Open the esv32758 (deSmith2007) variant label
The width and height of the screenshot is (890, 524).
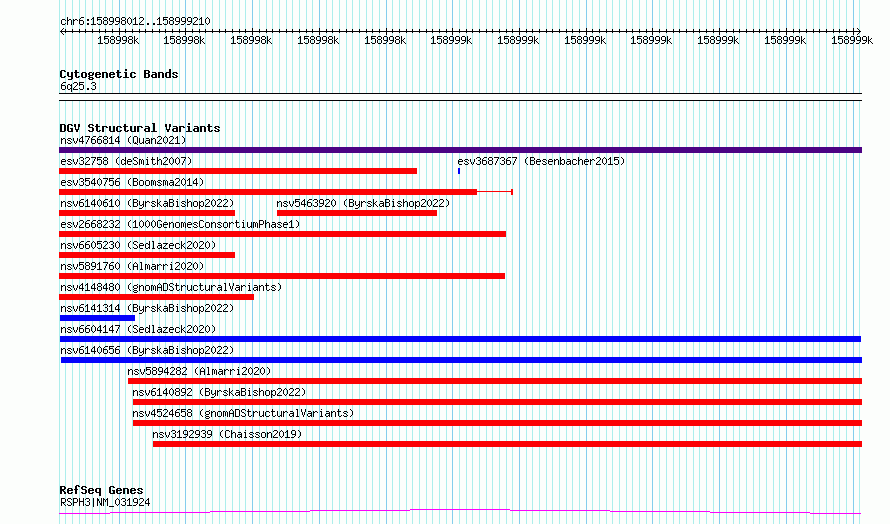tap(126, 161)
